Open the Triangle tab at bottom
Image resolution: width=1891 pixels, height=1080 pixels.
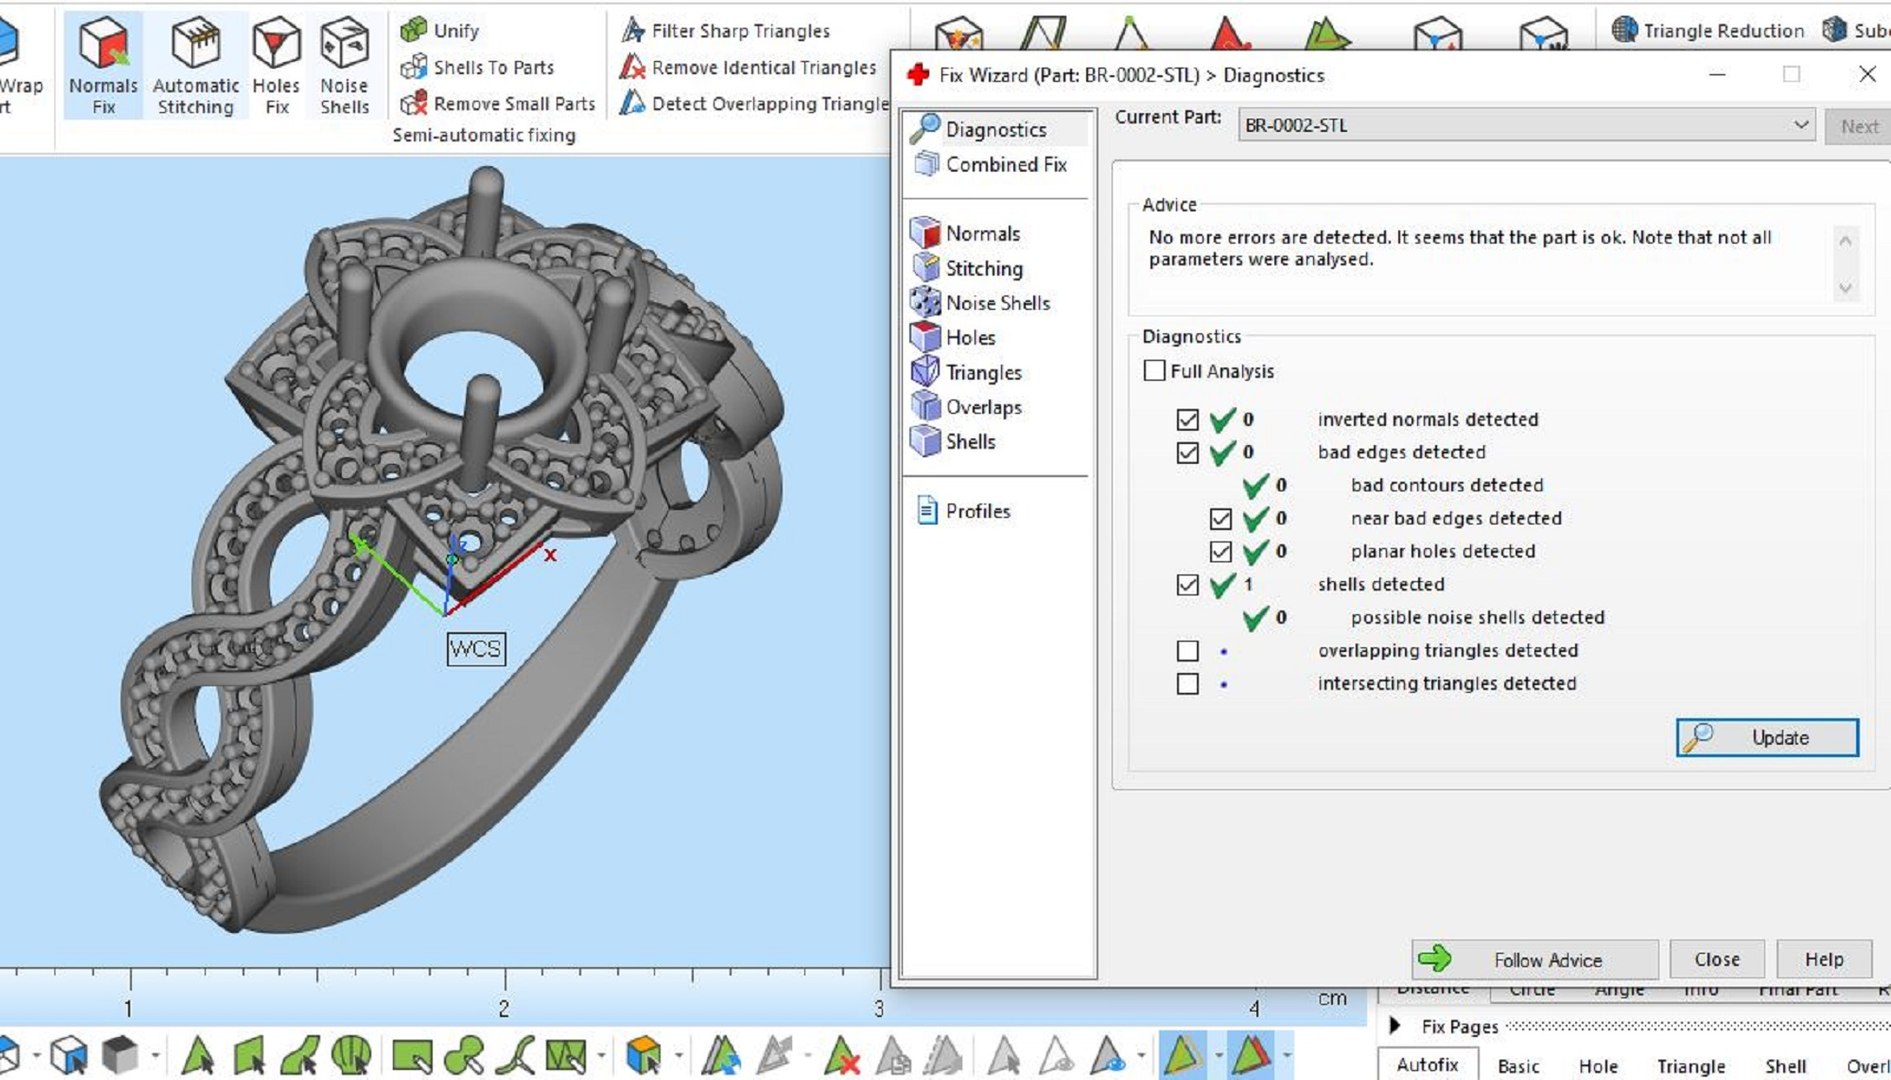click(1691, 1066)
